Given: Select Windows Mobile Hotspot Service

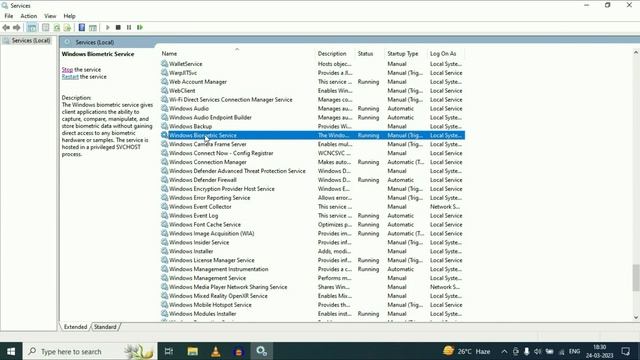Looking at the screenshot, I should click(x=312, y=305).
